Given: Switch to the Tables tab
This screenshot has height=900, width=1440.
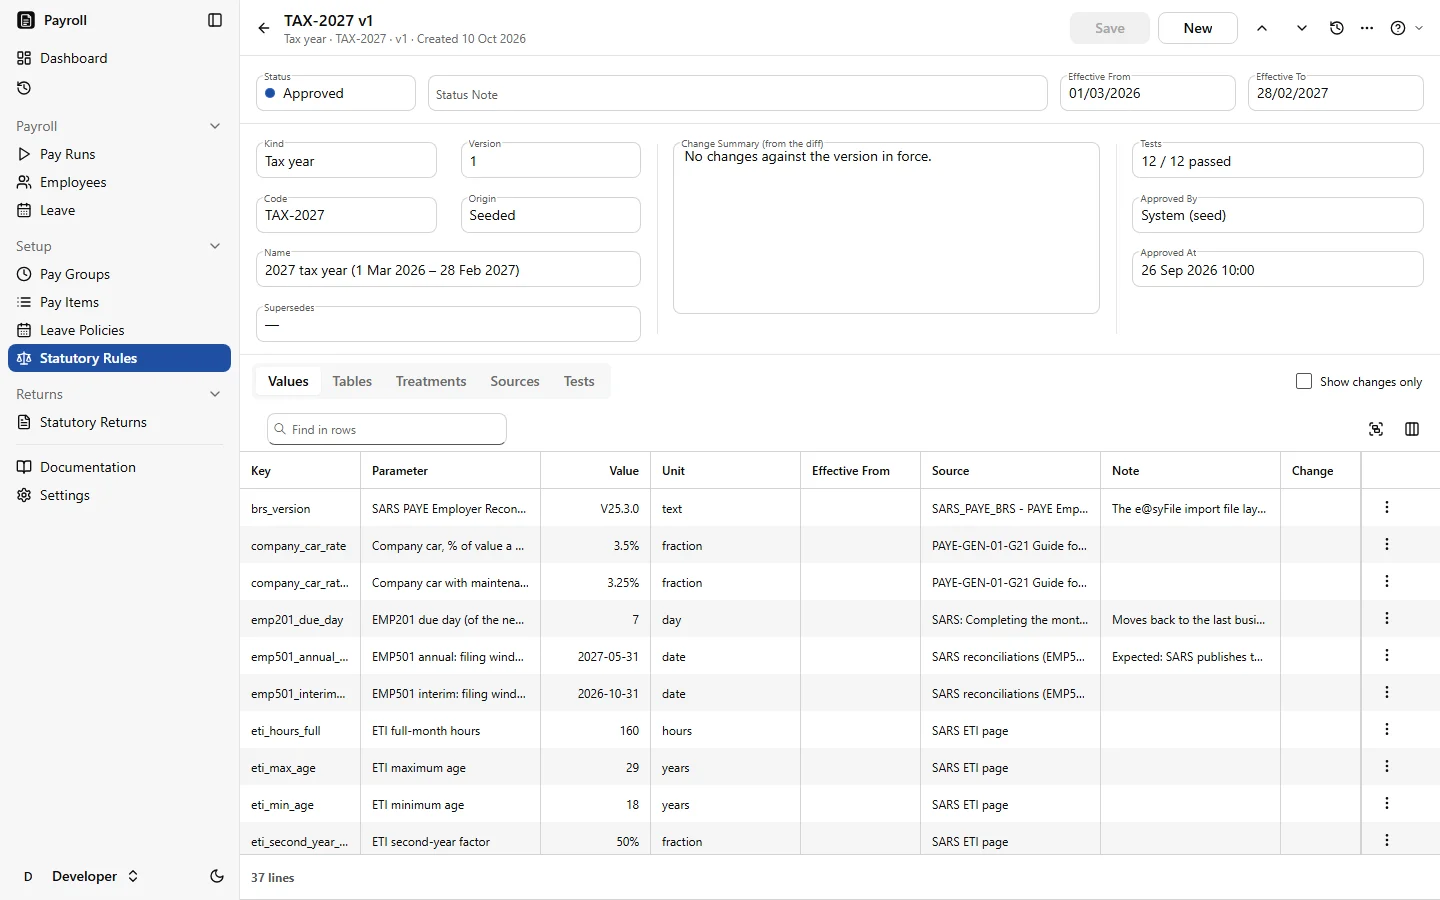Looking at the screenshot, I should (x=352, y=381).
